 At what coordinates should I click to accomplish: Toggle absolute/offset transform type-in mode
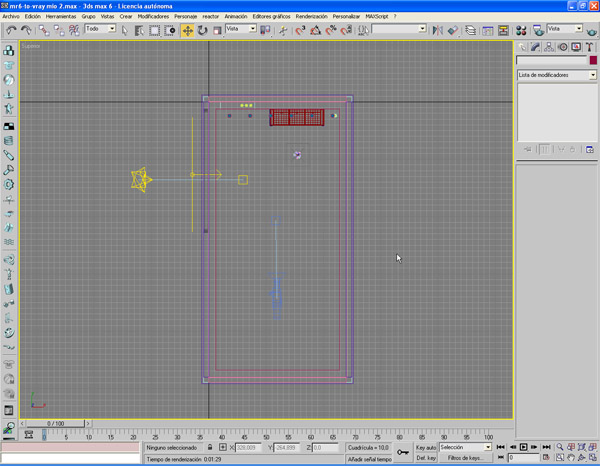pos(222,447)
